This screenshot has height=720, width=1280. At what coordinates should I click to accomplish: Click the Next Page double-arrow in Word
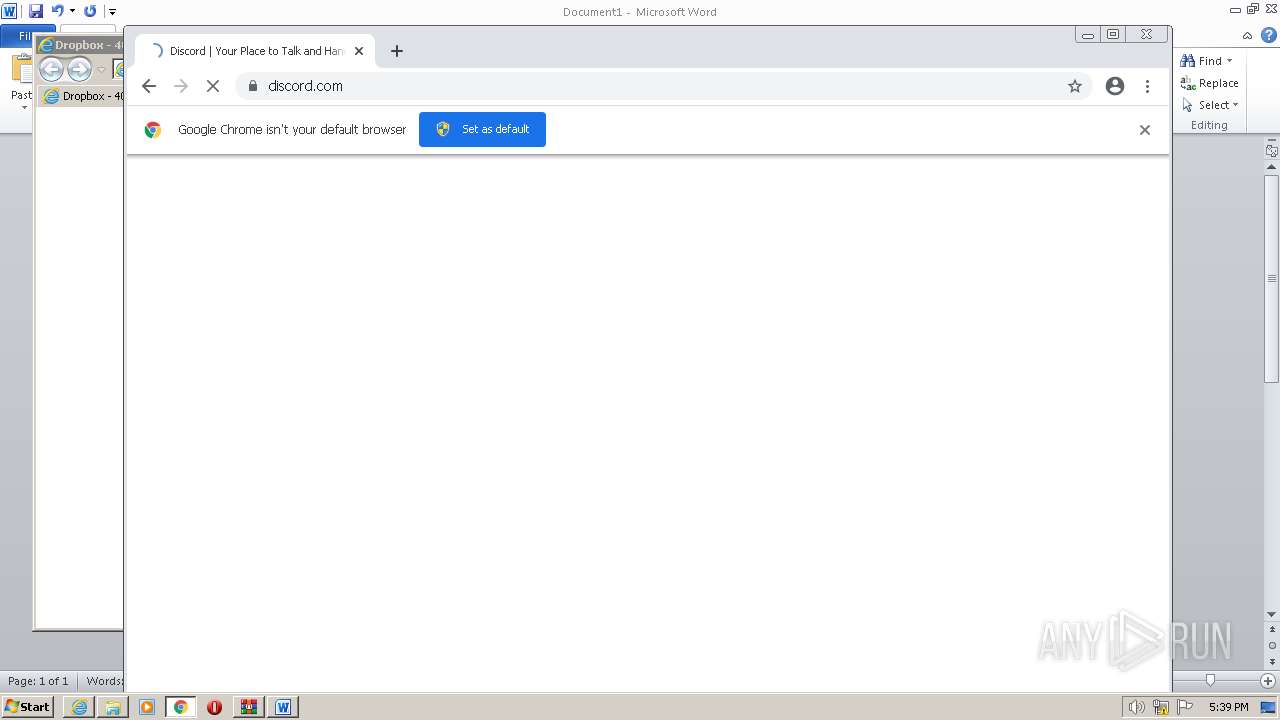point(1272,661)
